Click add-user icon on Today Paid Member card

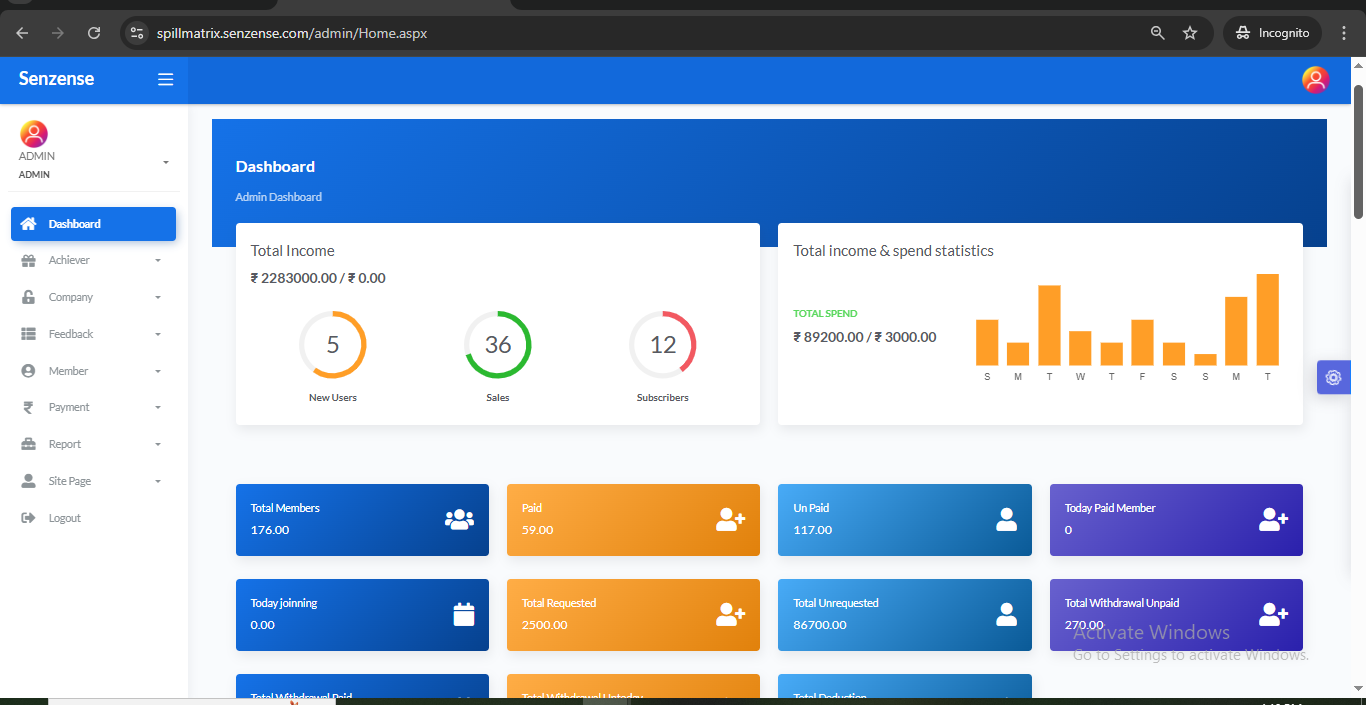pos(1273,519)
